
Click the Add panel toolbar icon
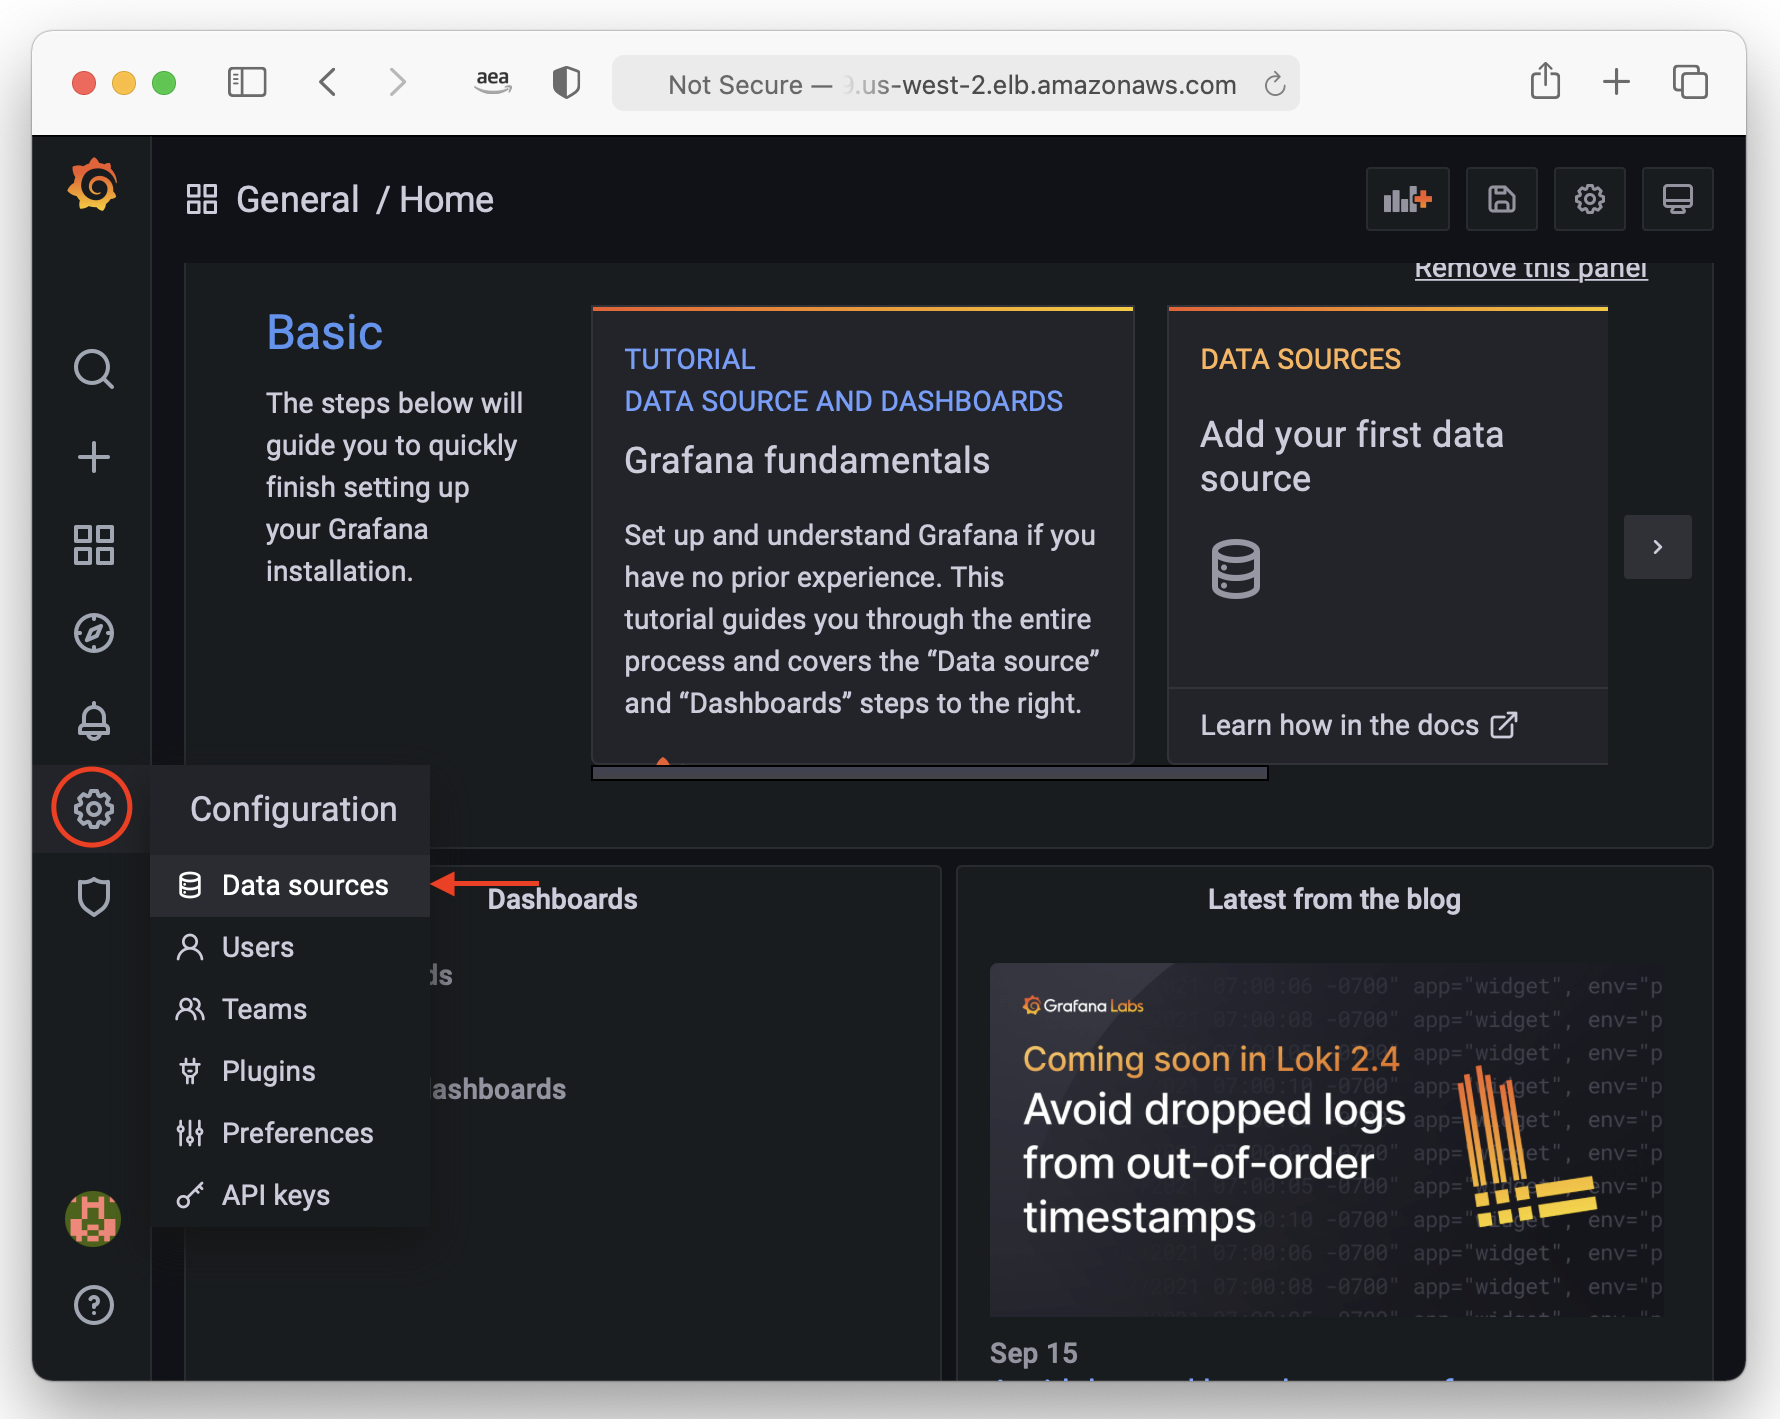[x=1408, y=199]
